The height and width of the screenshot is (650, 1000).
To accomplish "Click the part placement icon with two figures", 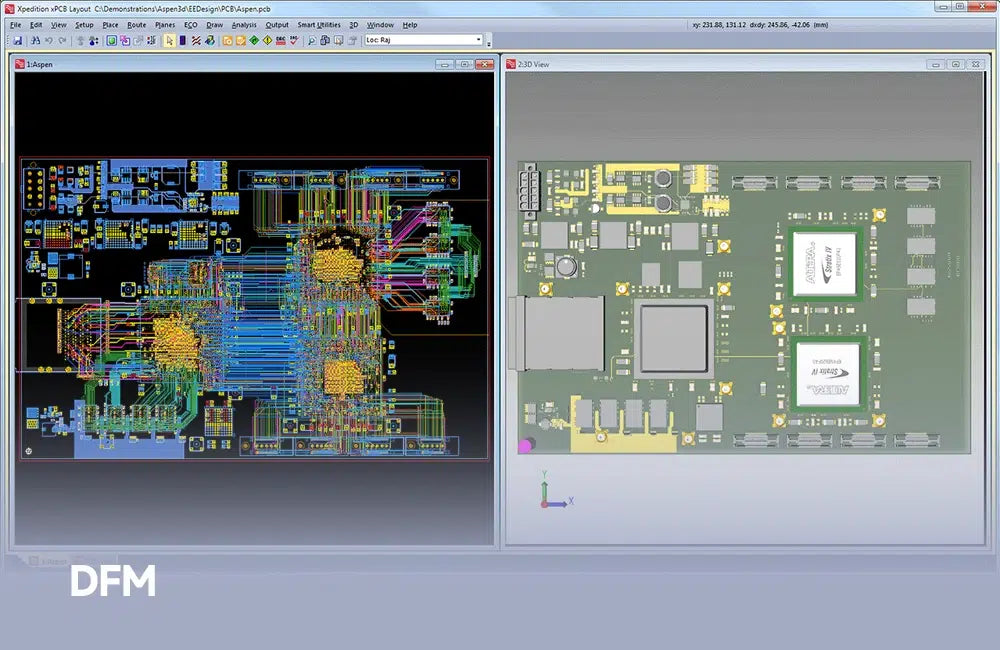I will (x=92, y=40).
